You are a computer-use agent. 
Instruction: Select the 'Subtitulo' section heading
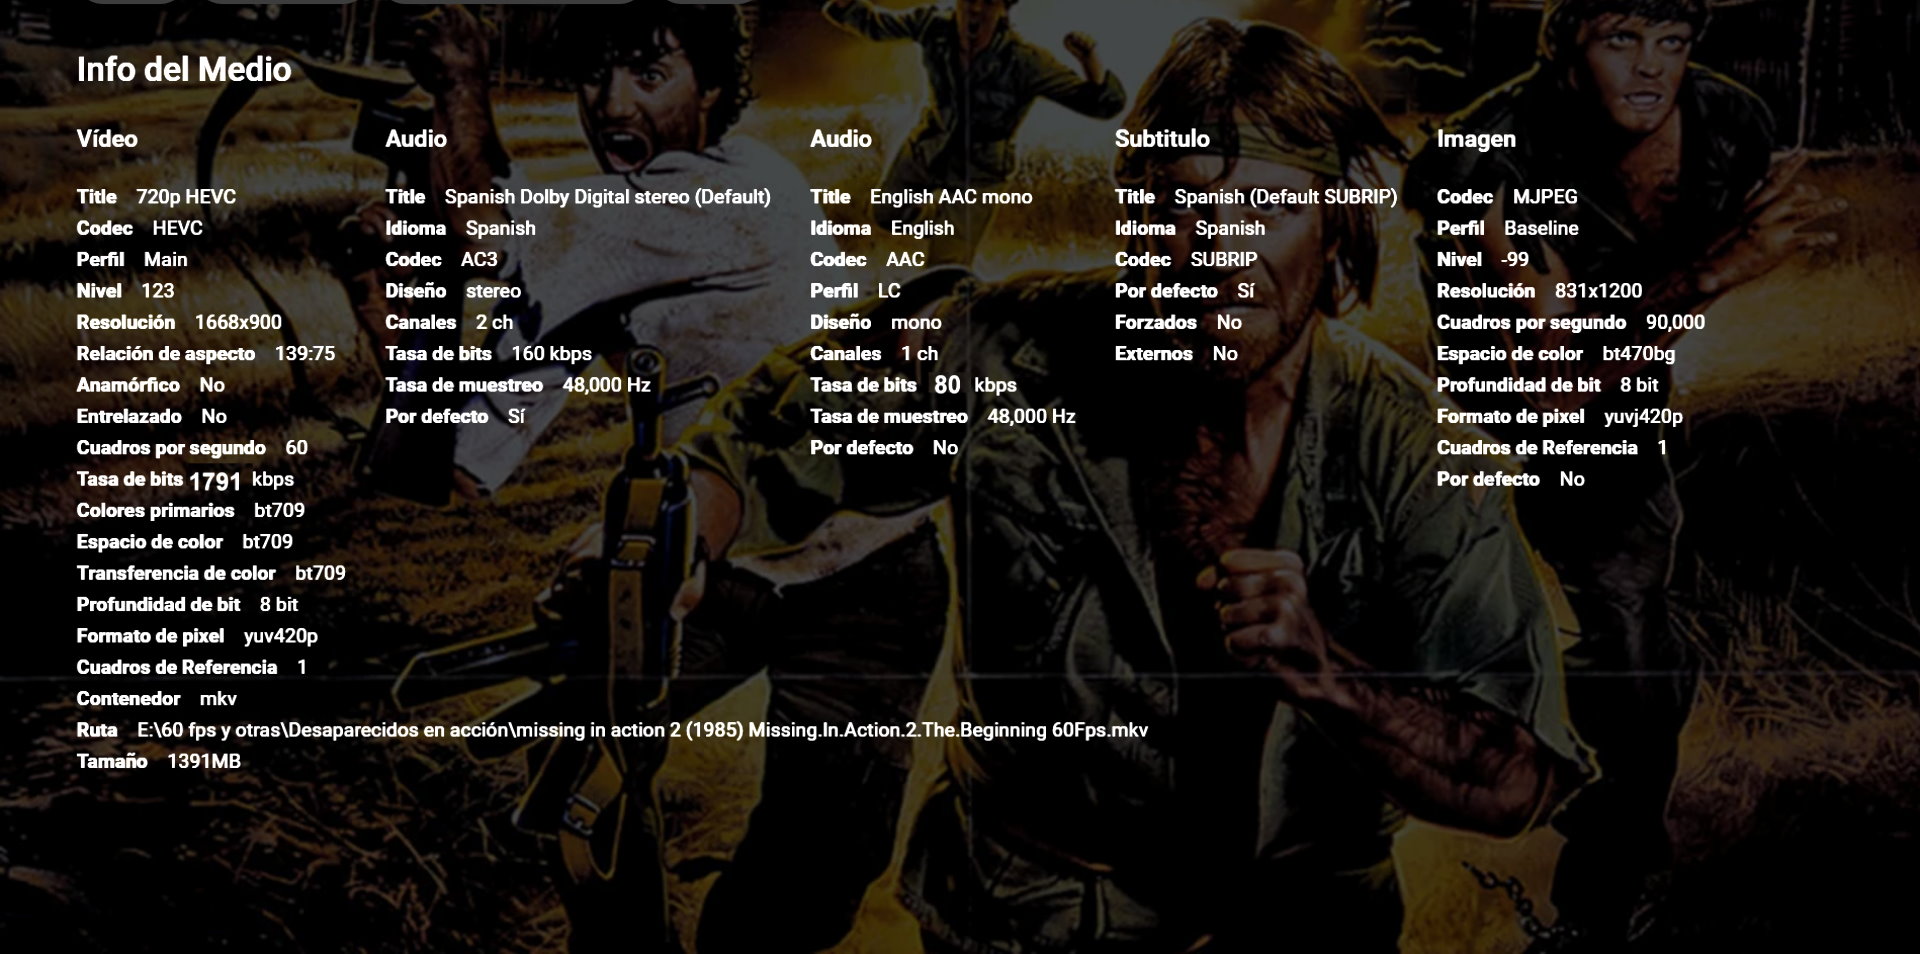(1162, 139)
